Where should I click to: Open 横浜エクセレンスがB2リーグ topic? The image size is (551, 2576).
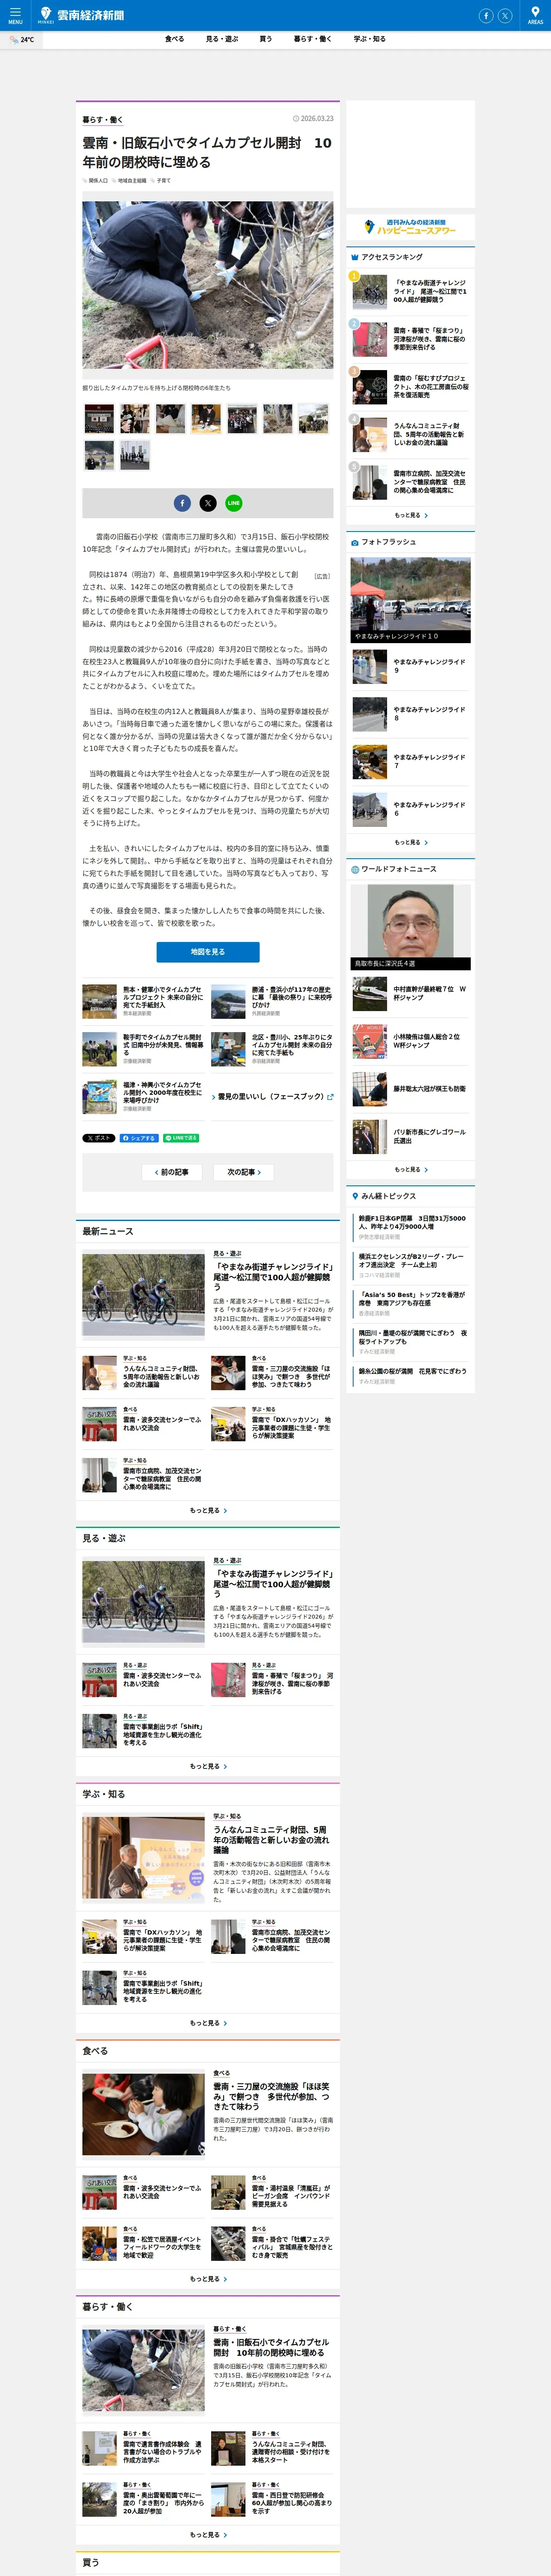pyautogui.click(x=412, y=1260)
